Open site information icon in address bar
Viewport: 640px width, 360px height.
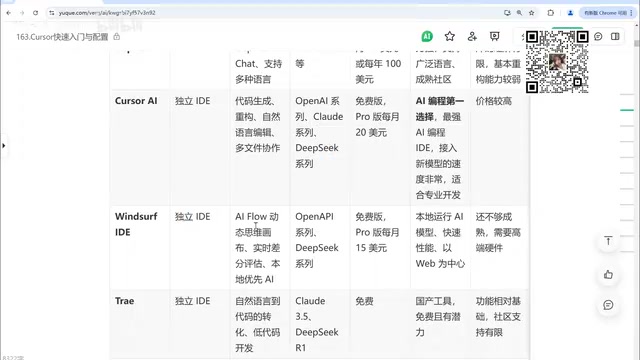pos(51,13)
